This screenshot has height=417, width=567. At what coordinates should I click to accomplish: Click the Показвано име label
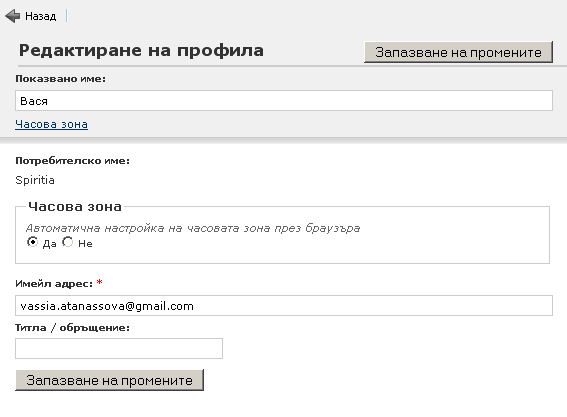tap(60, 78)
